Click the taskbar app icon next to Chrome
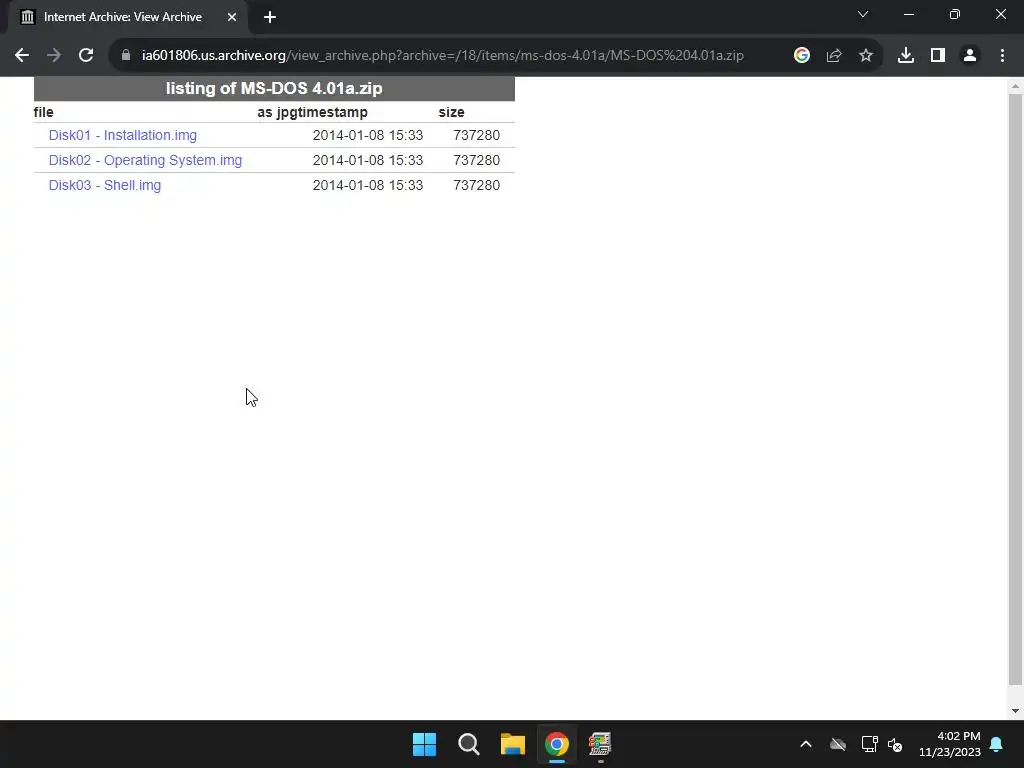 (600, 744)
